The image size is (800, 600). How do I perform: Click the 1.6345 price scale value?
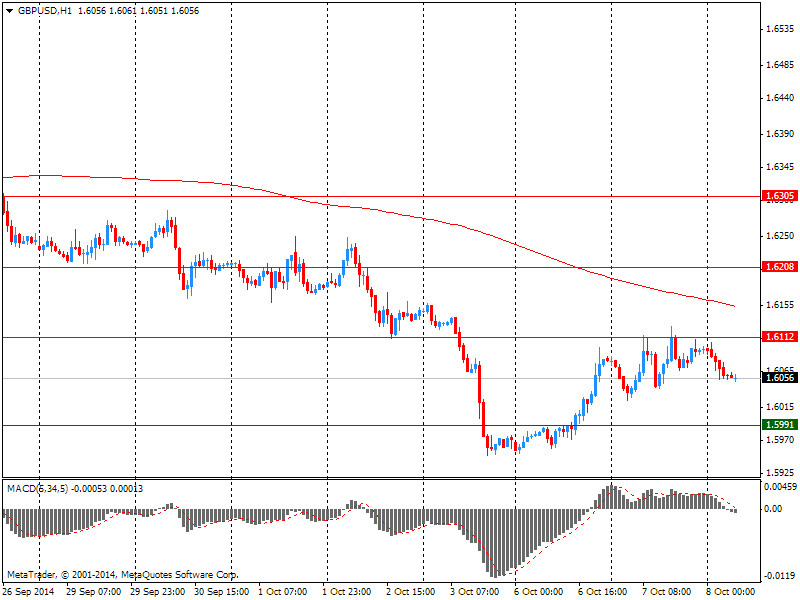click(781, 167)
